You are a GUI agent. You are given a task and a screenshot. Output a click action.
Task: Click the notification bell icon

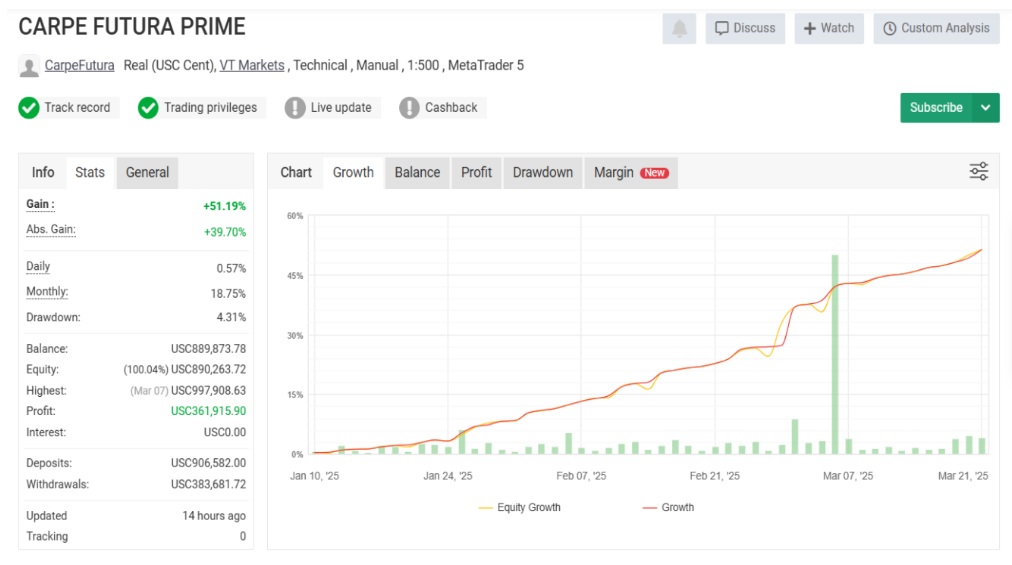pos(679,28)
